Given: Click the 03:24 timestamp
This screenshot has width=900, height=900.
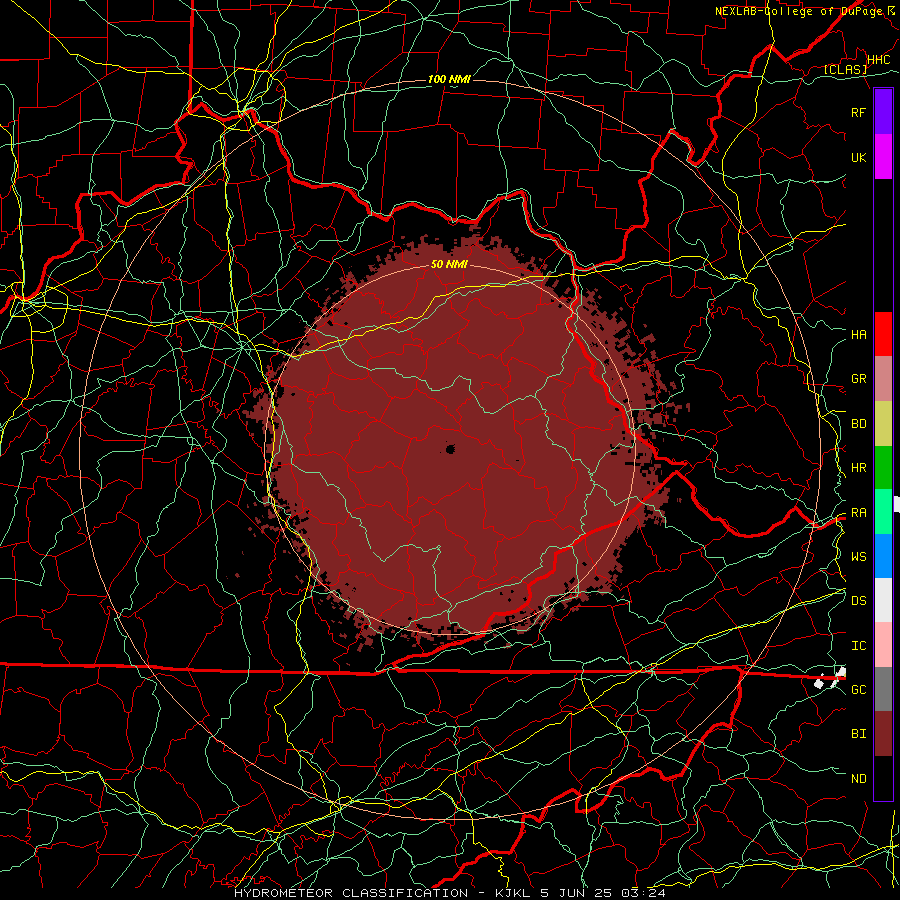Looking at the screenshot, I should [x=645, y=893].
